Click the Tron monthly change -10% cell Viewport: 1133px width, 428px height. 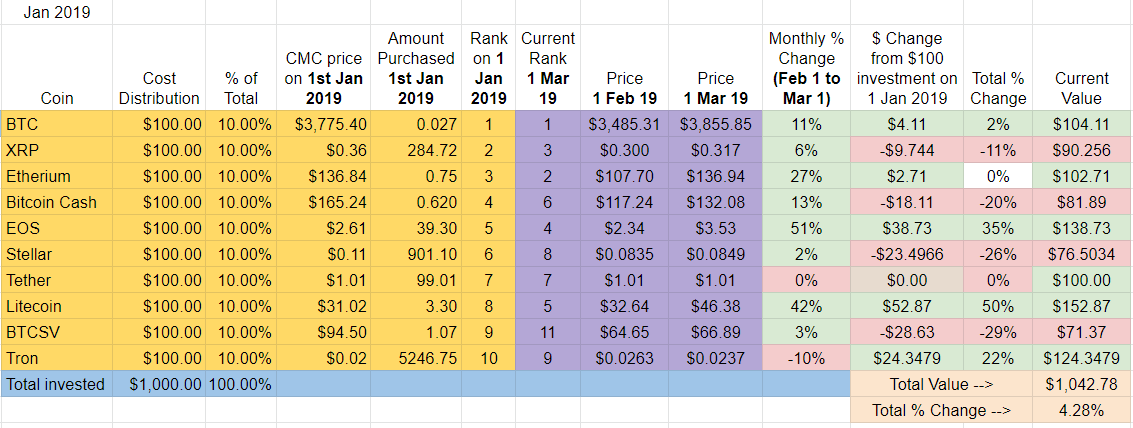806,358
